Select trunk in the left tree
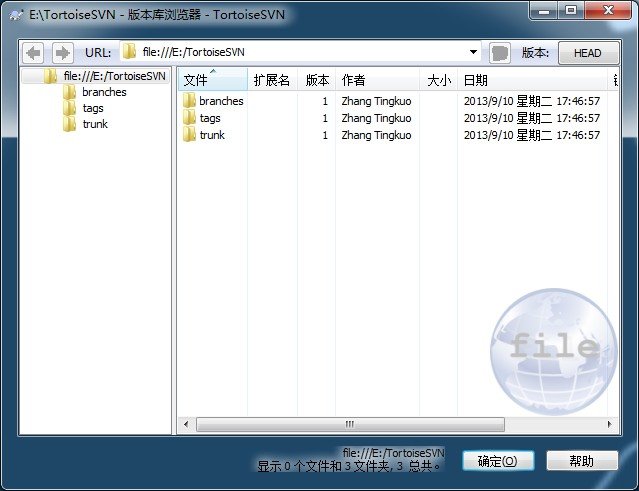 95,124
